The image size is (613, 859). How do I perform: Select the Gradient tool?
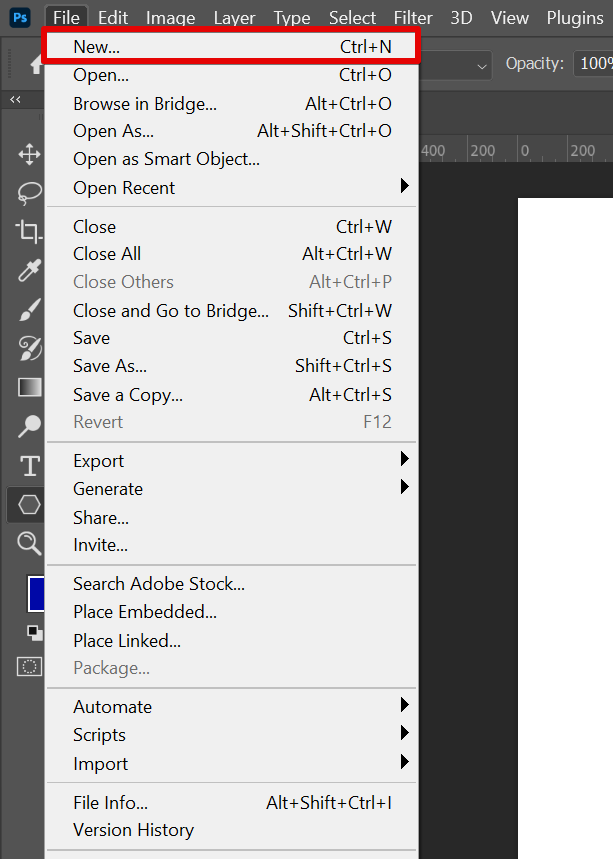point(29,387)
